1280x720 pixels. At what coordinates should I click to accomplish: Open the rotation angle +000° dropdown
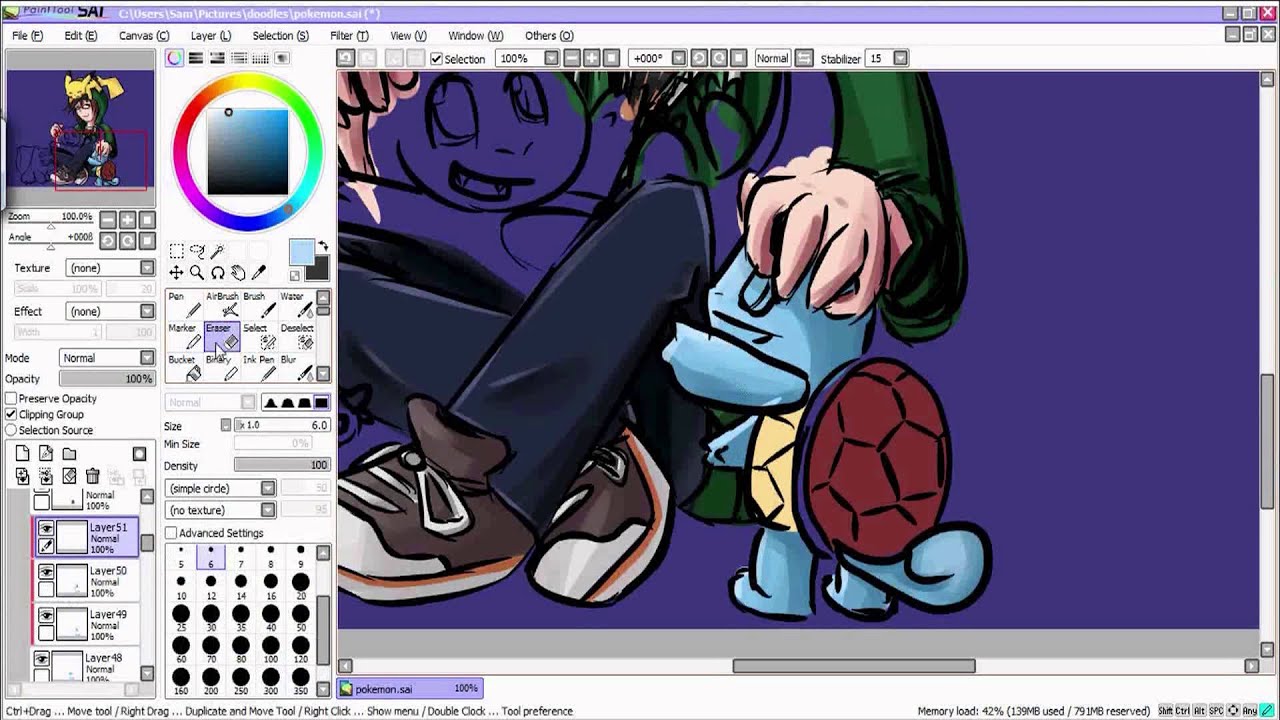[678, 58]
